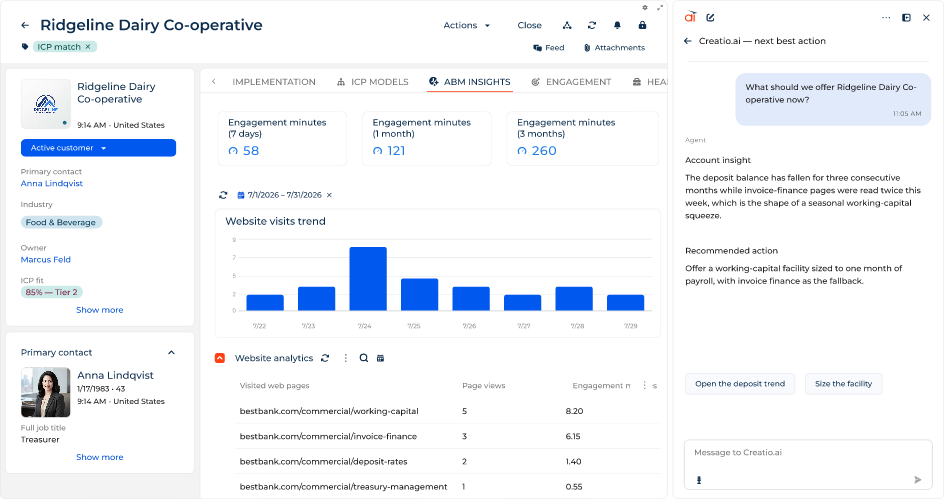
Task: Click the back arrow beside Ridgeline Dairy Co-operative
Action: 25,25
